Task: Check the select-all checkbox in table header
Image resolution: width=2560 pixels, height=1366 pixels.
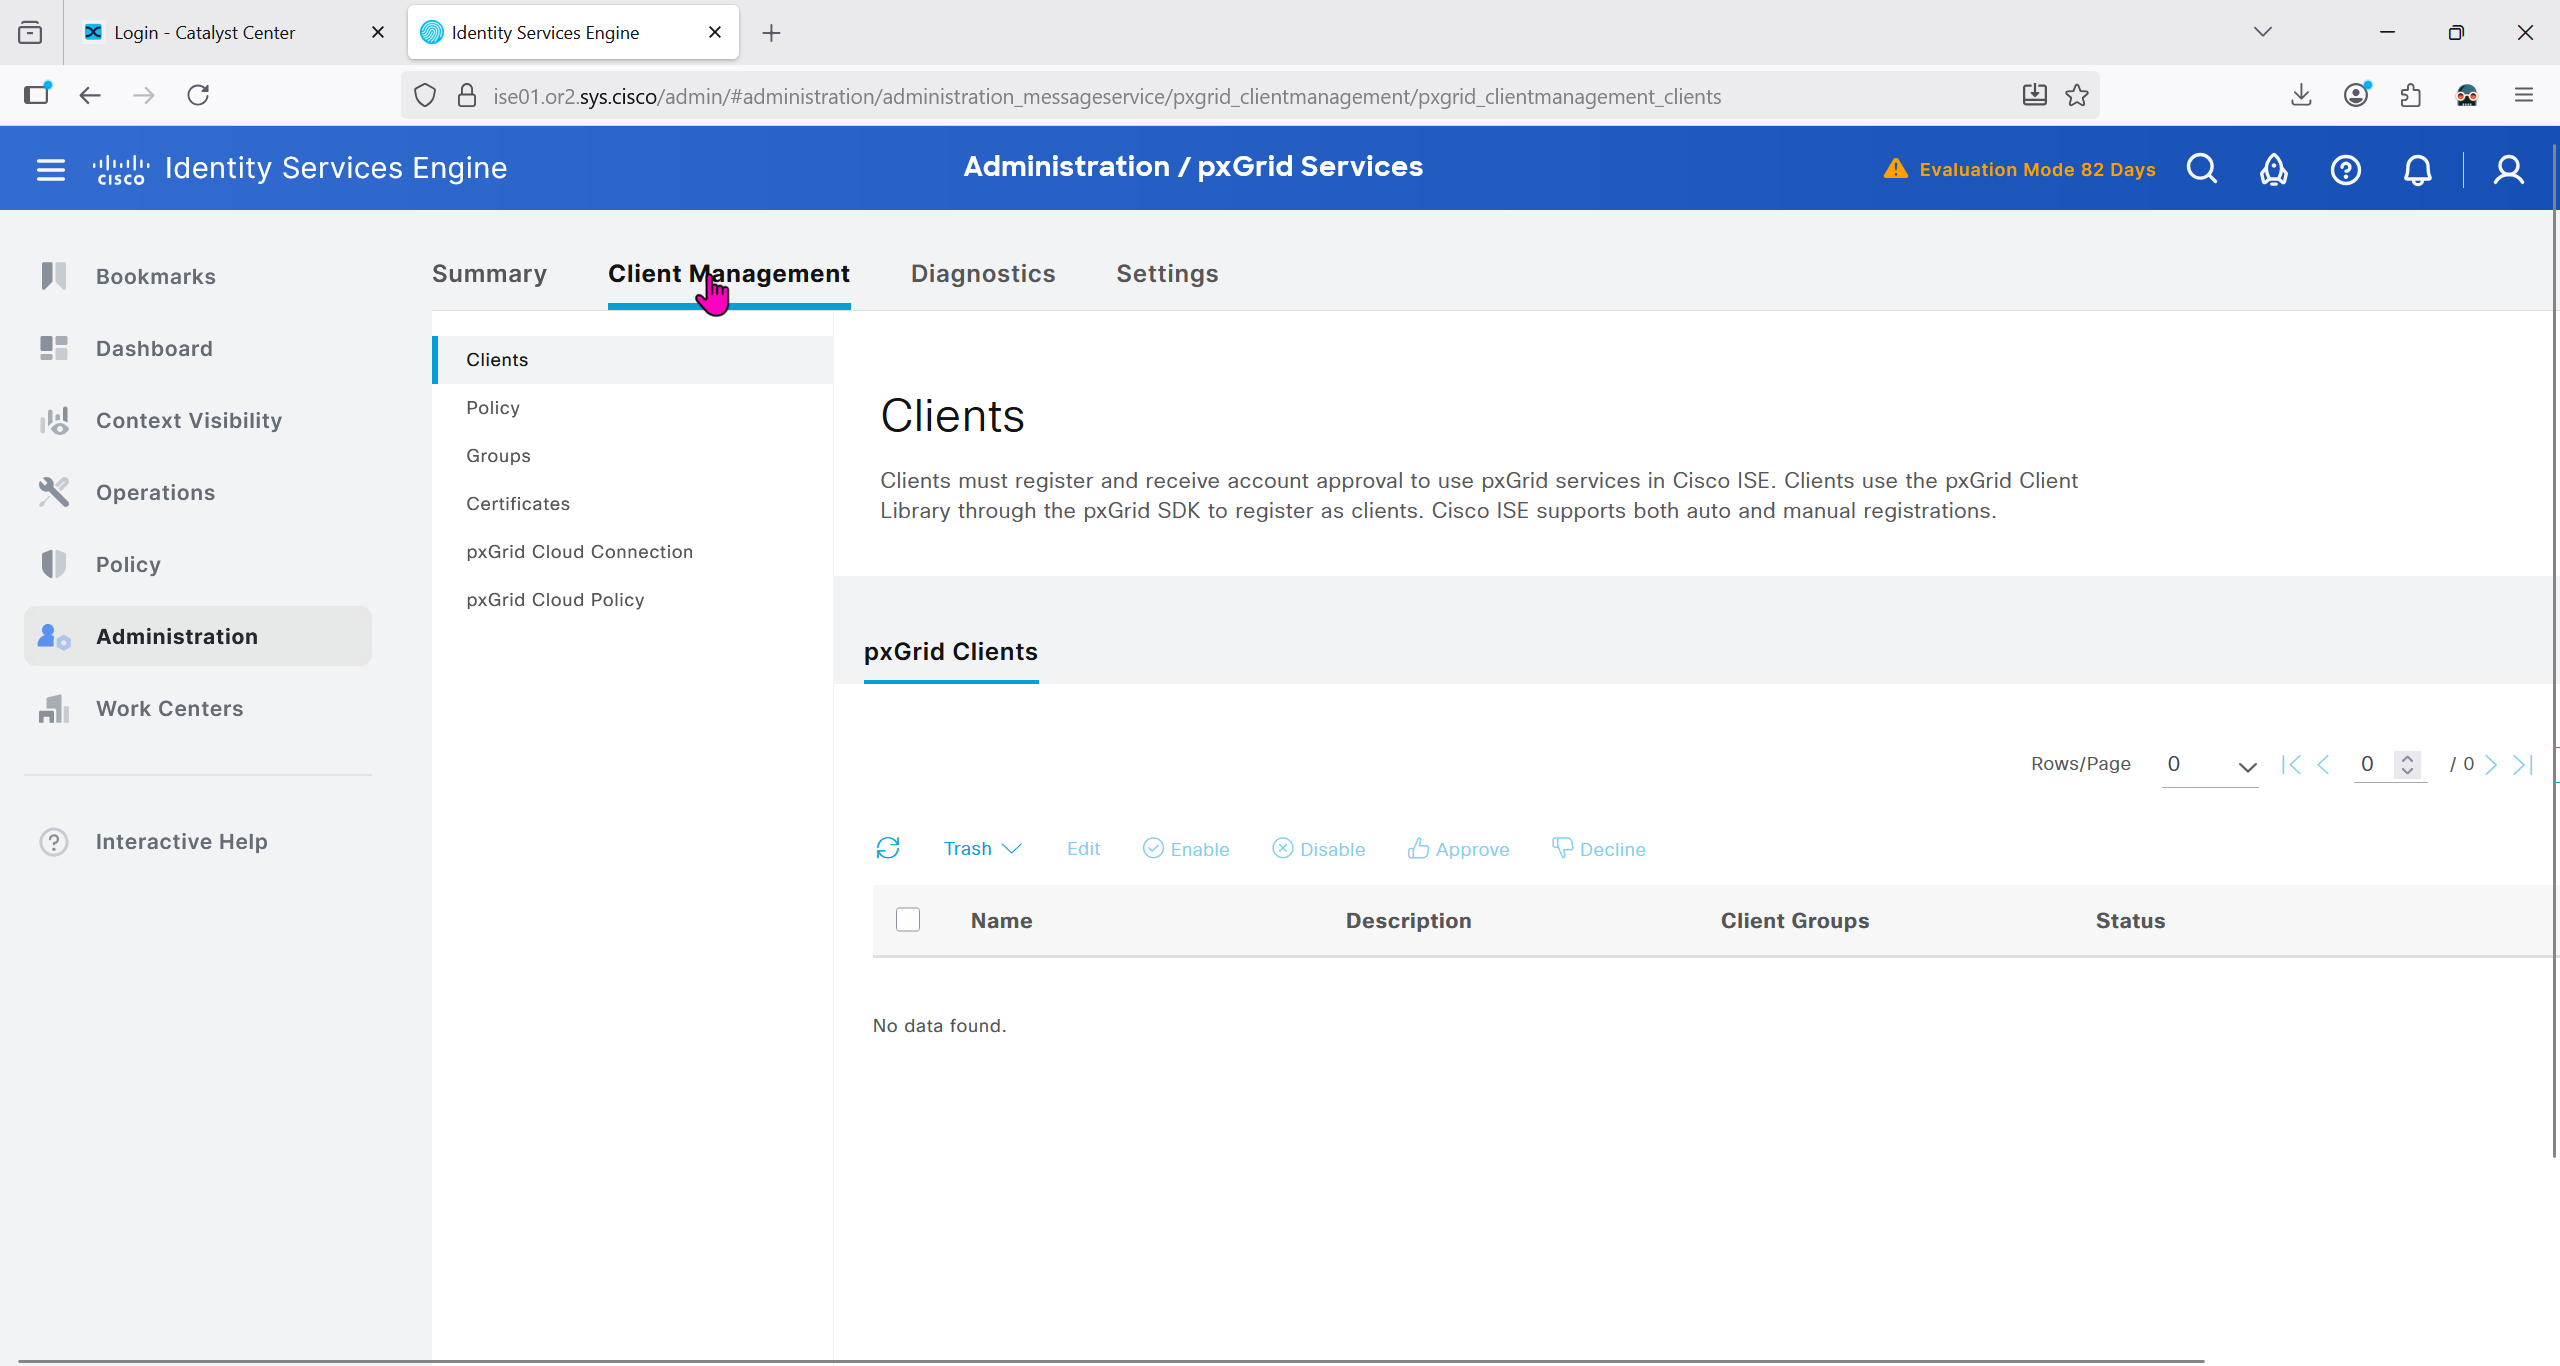Action: pos(907,919)
